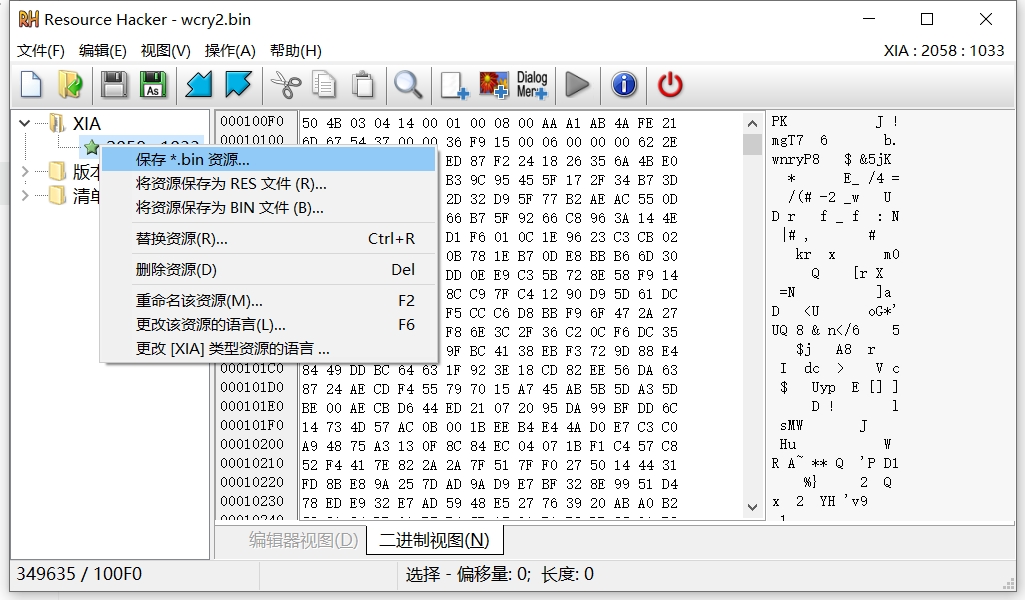The width and height of the screenshot is (1025, 600).
Task: Click the XIA : 2058 : 1033 label
Action: coord(944,51)
